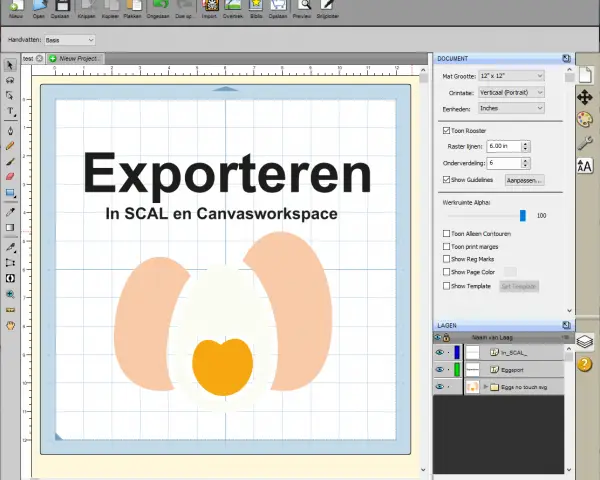Enable Toon Alleen Contouren checkbox
Screen dimensions: 600x480
point(446,233)
